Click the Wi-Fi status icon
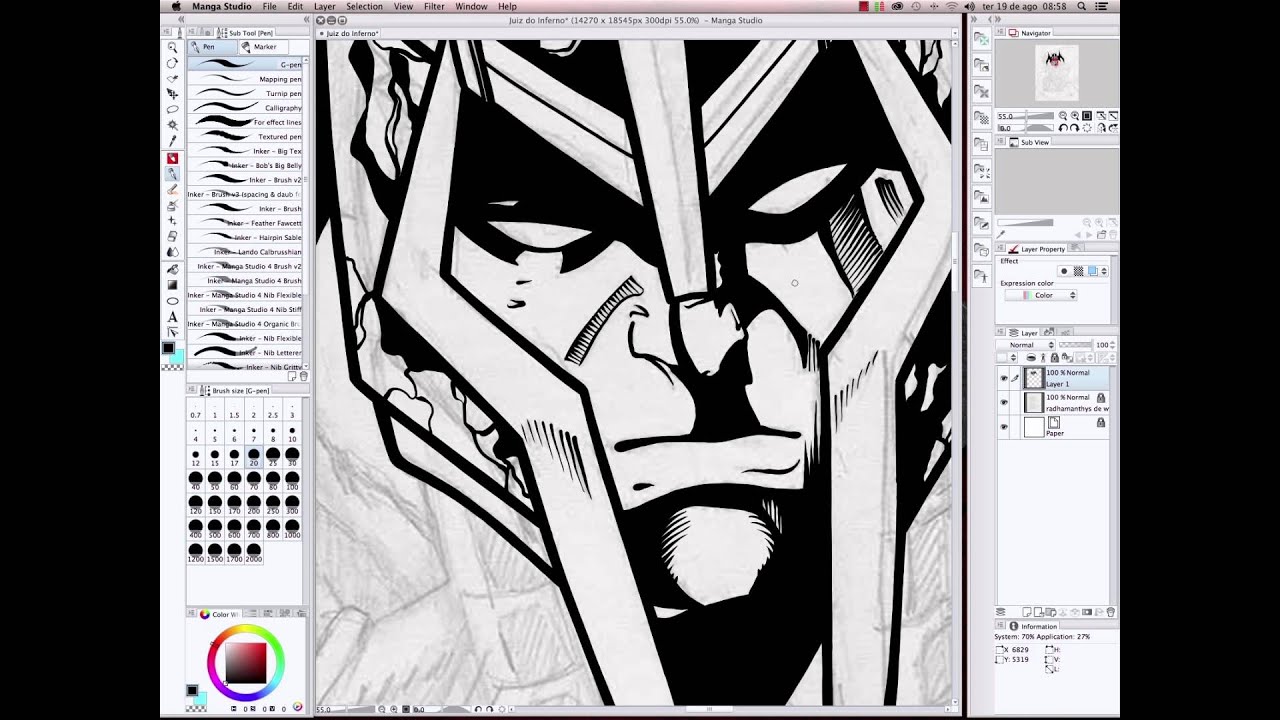Screen dimensions: 1280x720 [951, 6]
